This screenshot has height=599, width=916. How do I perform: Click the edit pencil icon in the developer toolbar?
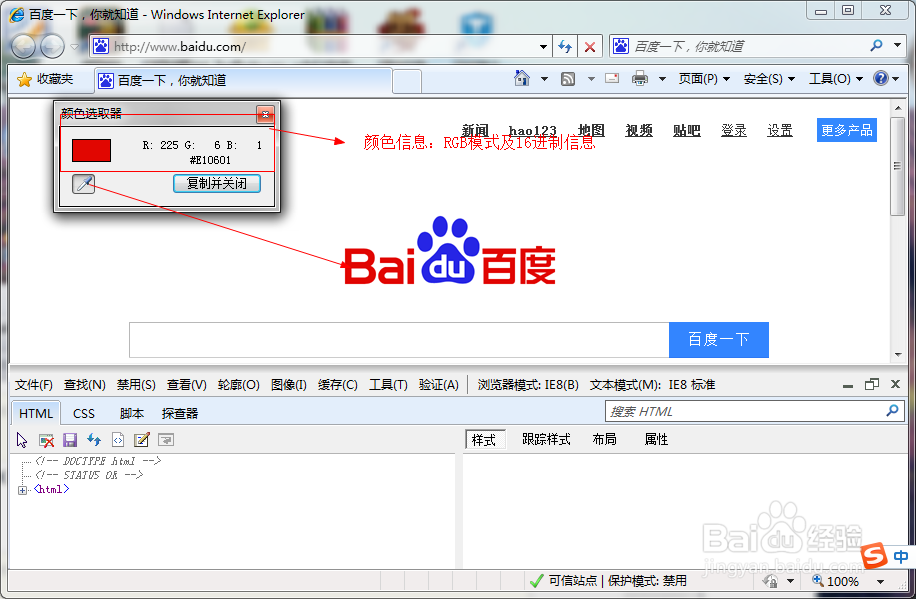coord(142,439)
